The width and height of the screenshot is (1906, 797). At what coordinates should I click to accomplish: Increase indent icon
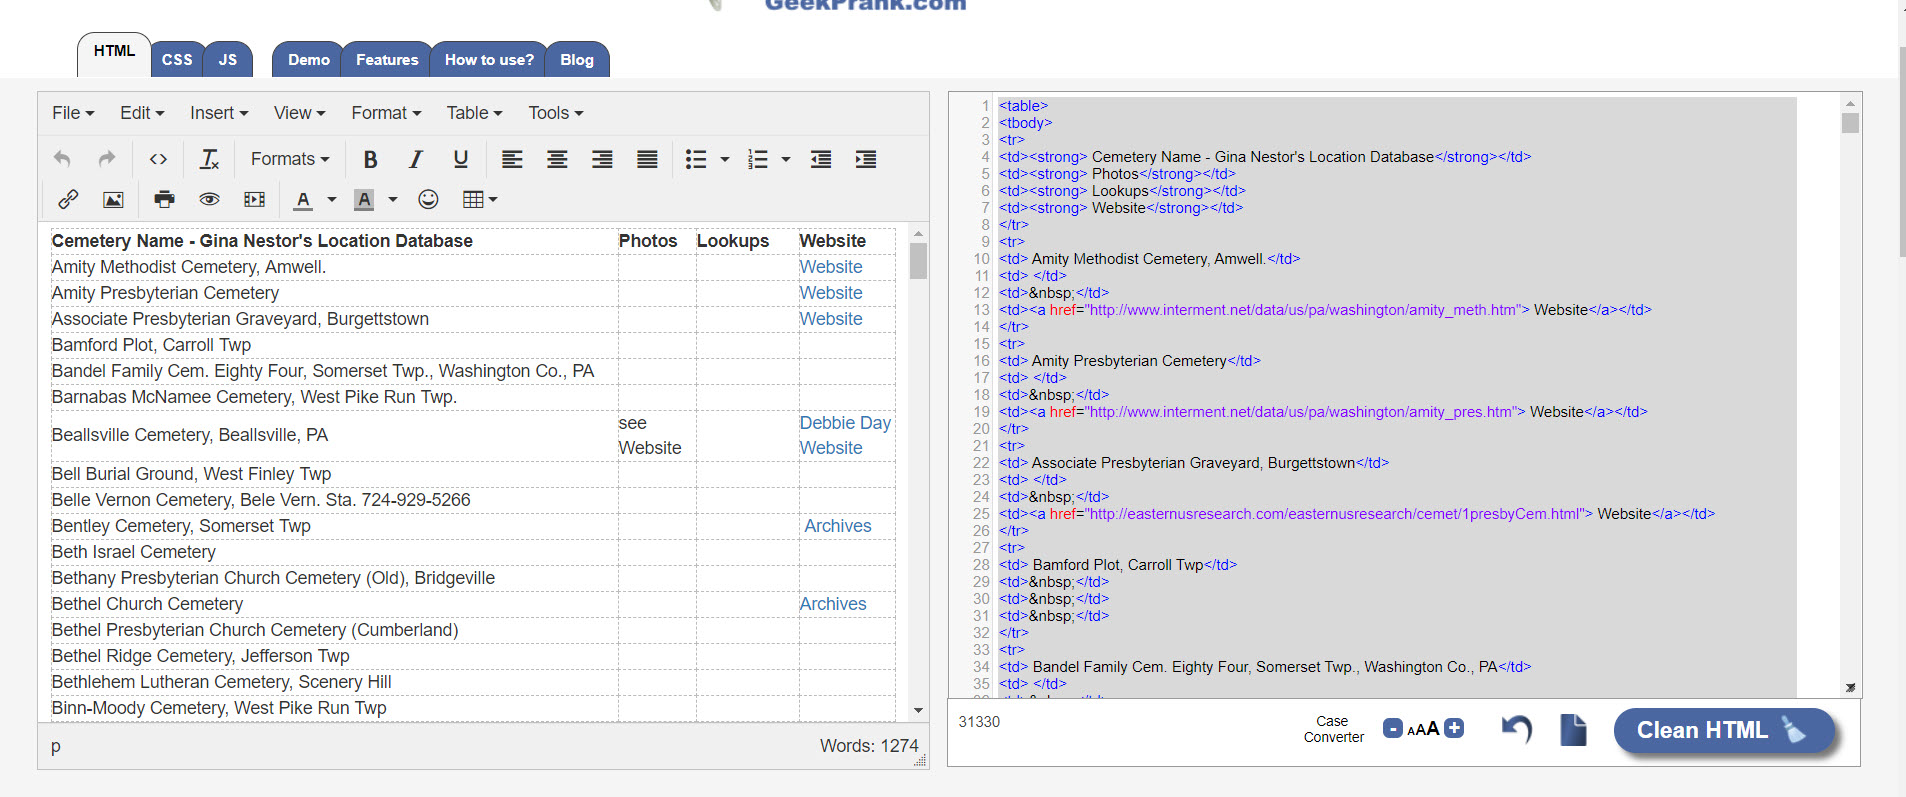(866, 159)
